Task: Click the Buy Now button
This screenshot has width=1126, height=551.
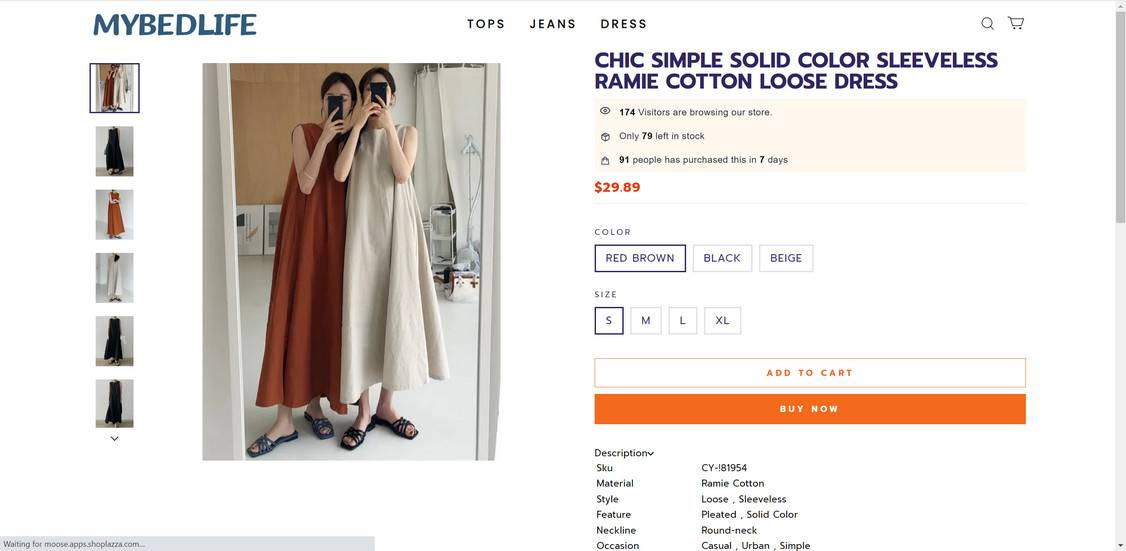Action: click(x=810, y=409)
